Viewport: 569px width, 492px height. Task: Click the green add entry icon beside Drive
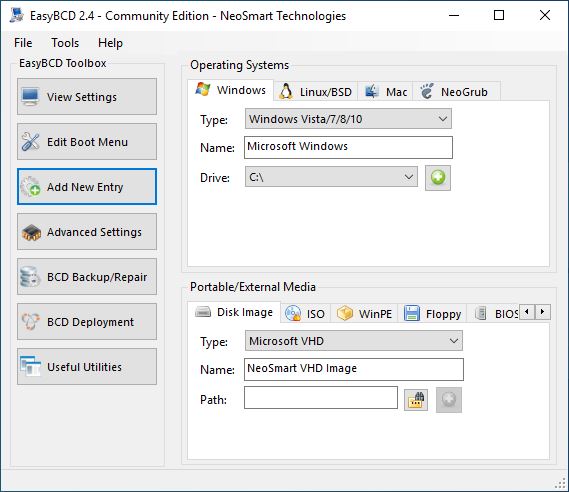click(438, 178)
